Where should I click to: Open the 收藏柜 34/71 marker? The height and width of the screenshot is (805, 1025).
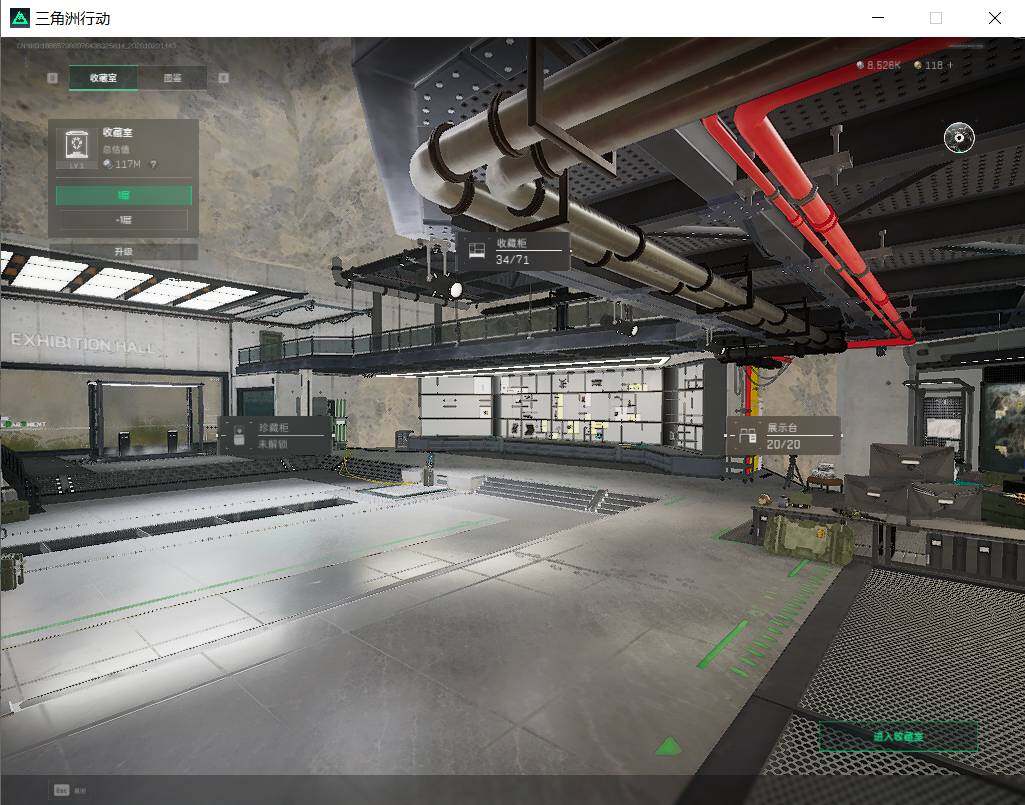pos(512,251)
